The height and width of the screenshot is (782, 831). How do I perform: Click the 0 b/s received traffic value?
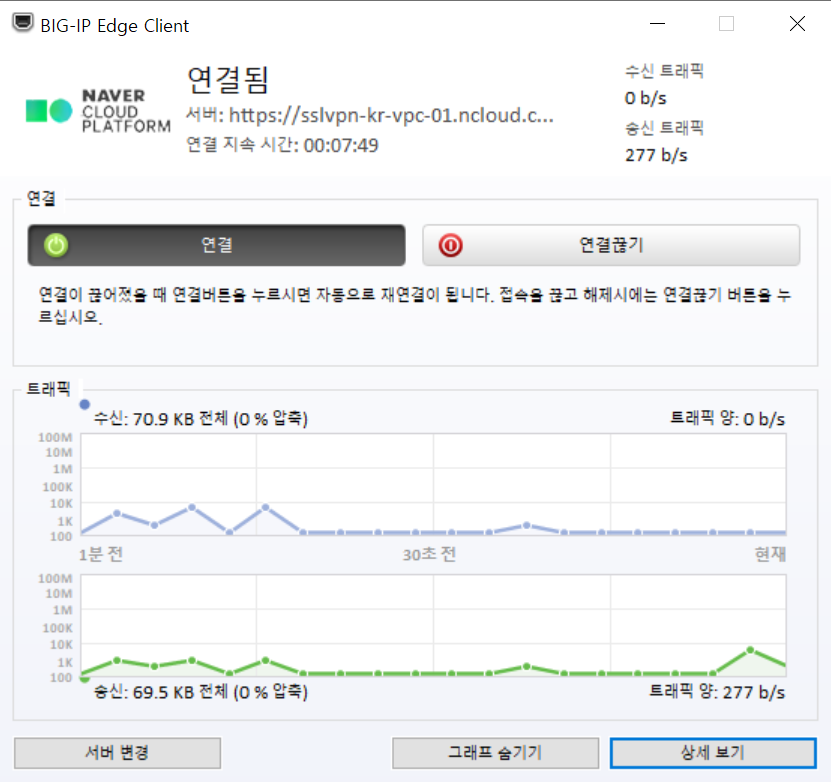(646, 98)
